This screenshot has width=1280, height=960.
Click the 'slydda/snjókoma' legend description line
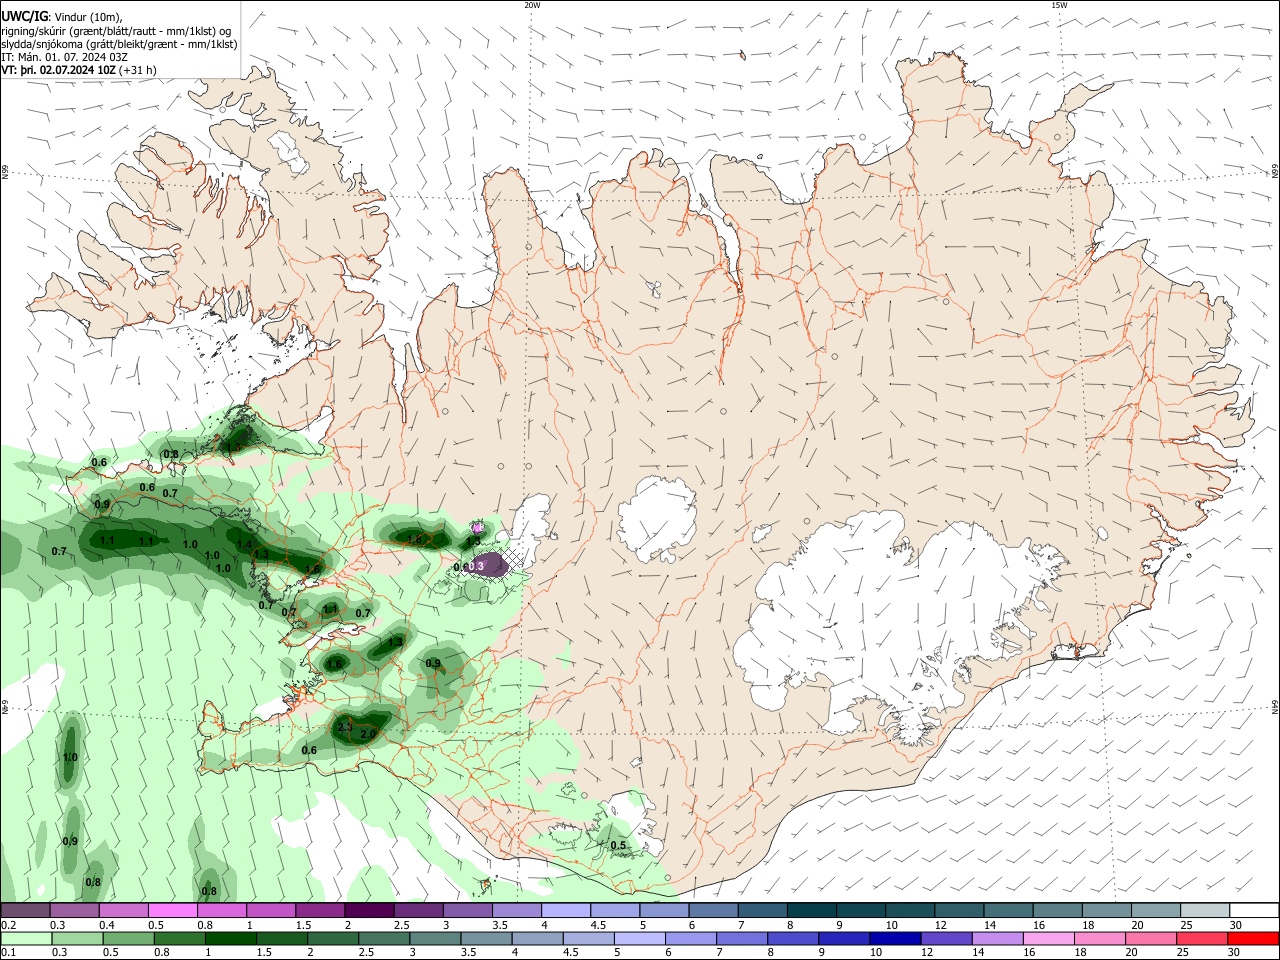pyautogui.click(x=119, y=44)
